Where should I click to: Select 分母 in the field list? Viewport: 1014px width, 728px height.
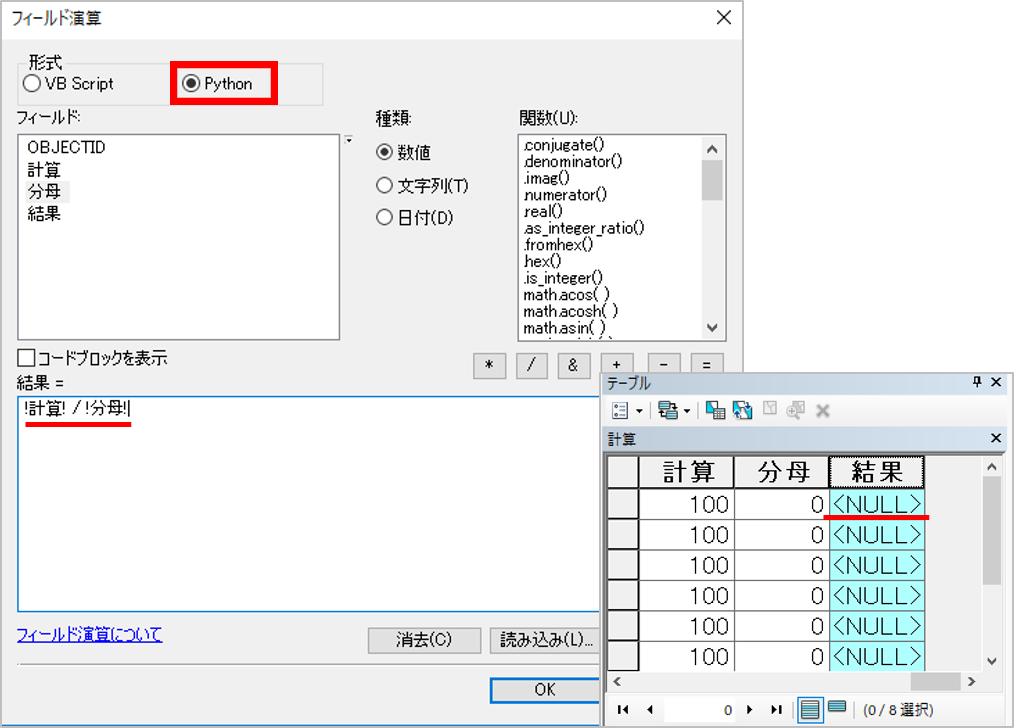[44, 191]
